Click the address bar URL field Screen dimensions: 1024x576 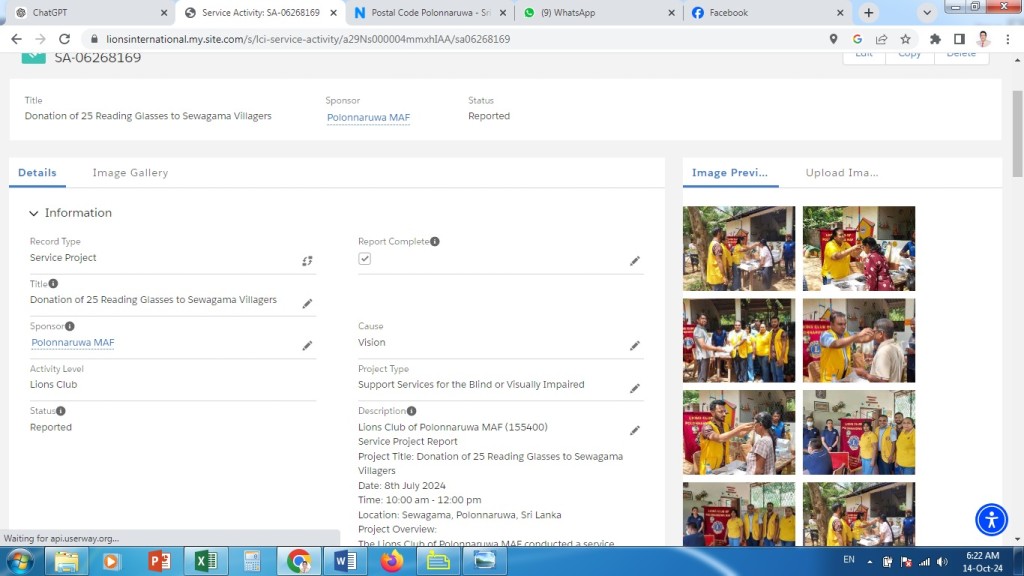click(457, 39)
